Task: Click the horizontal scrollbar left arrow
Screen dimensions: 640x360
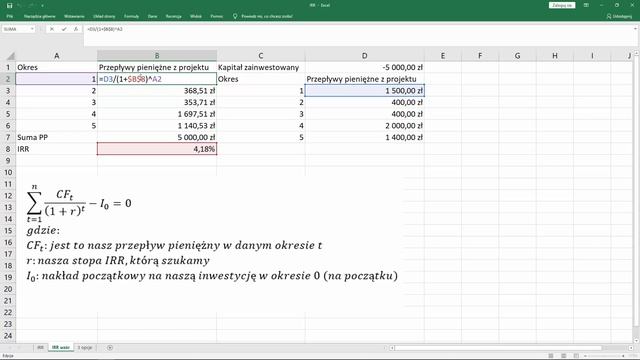Action: tap(392, 348)
